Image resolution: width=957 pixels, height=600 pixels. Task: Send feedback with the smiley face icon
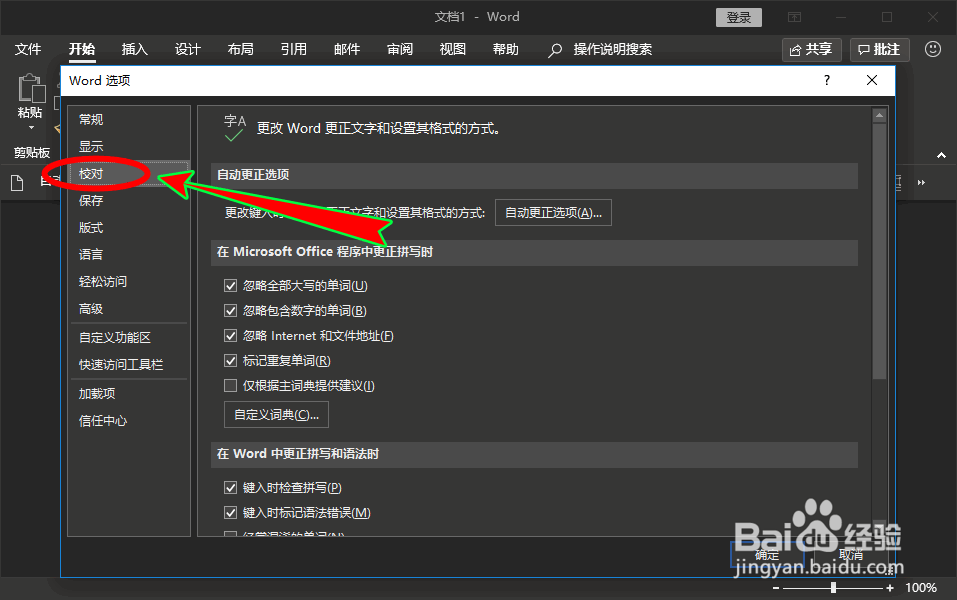933,49
